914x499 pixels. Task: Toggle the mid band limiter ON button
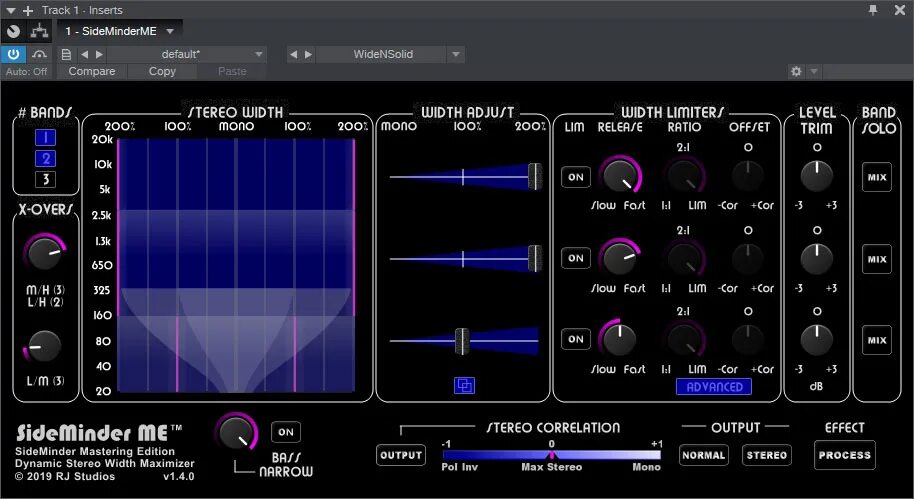click(x=576, y=258)
